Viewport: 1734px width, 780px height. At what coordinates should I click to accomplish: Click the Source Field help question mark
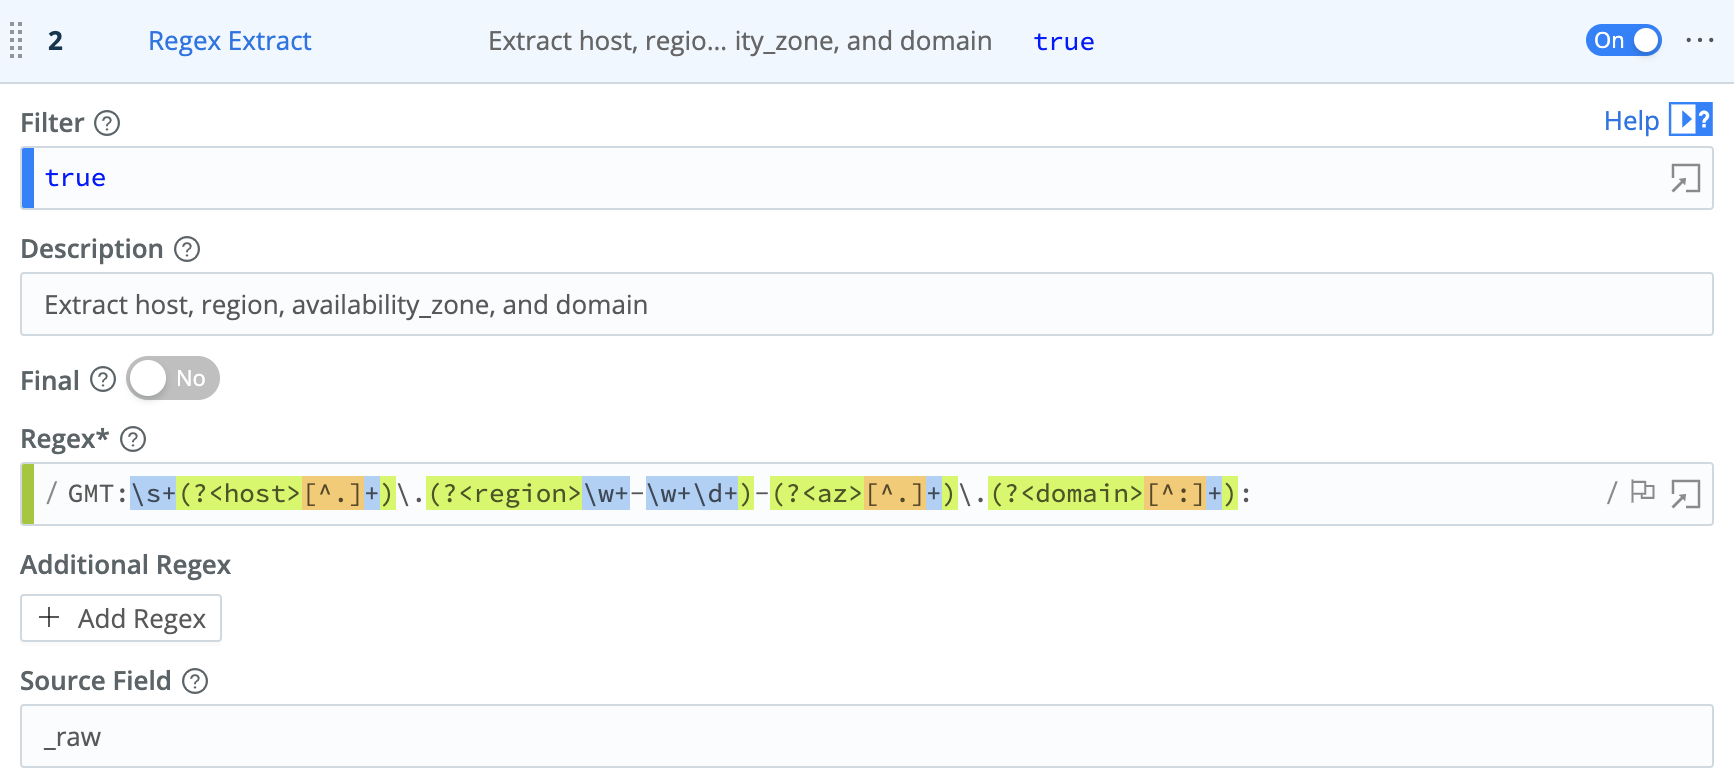click(195, 681)
